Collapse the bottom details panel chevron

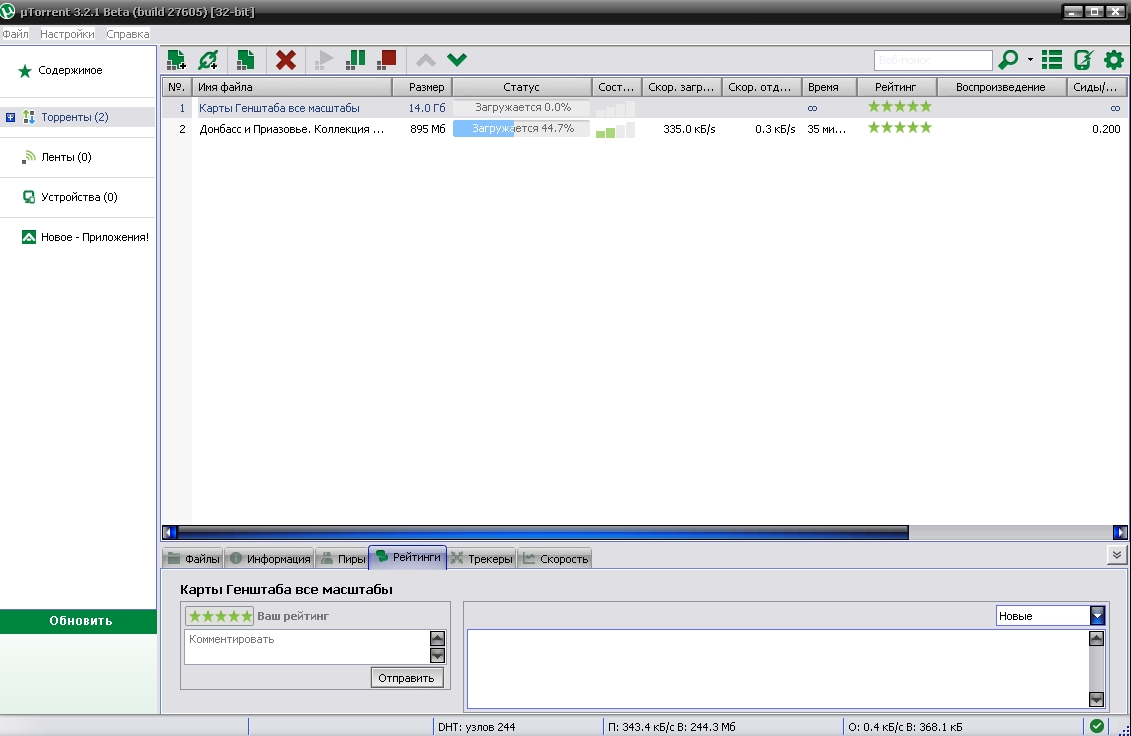click(1116, 554)
